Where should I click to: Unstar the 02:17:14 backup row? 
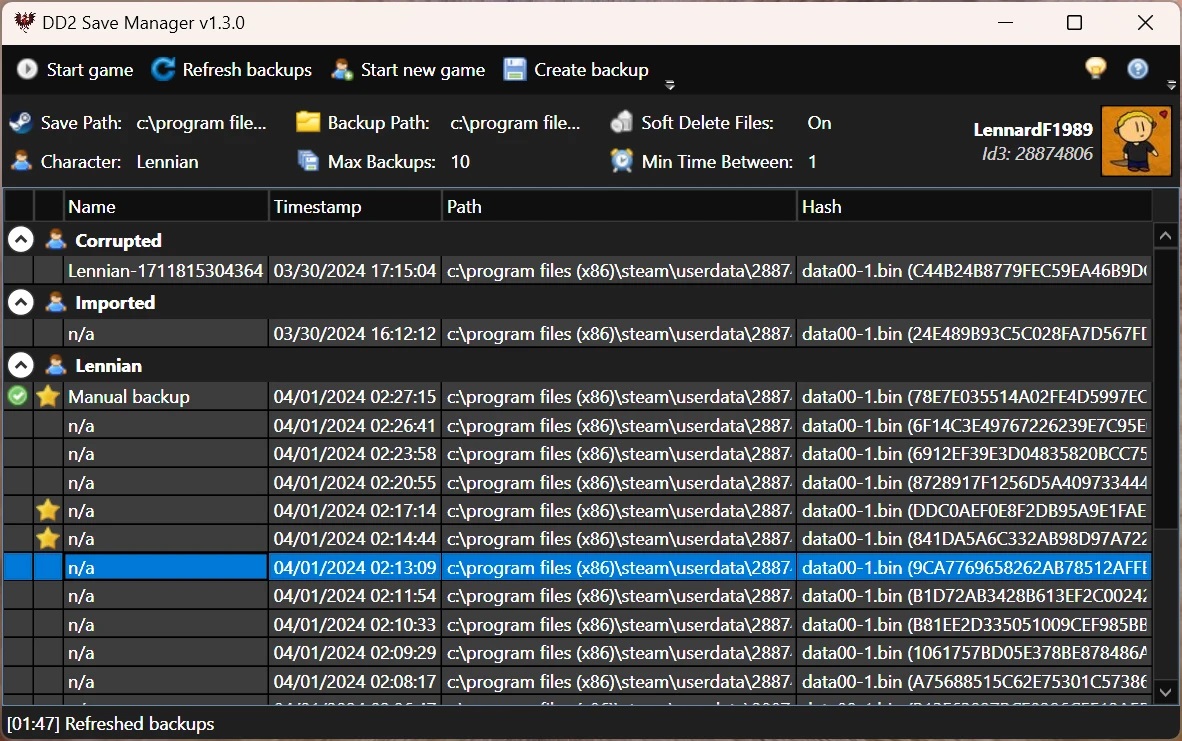[48, 511]
